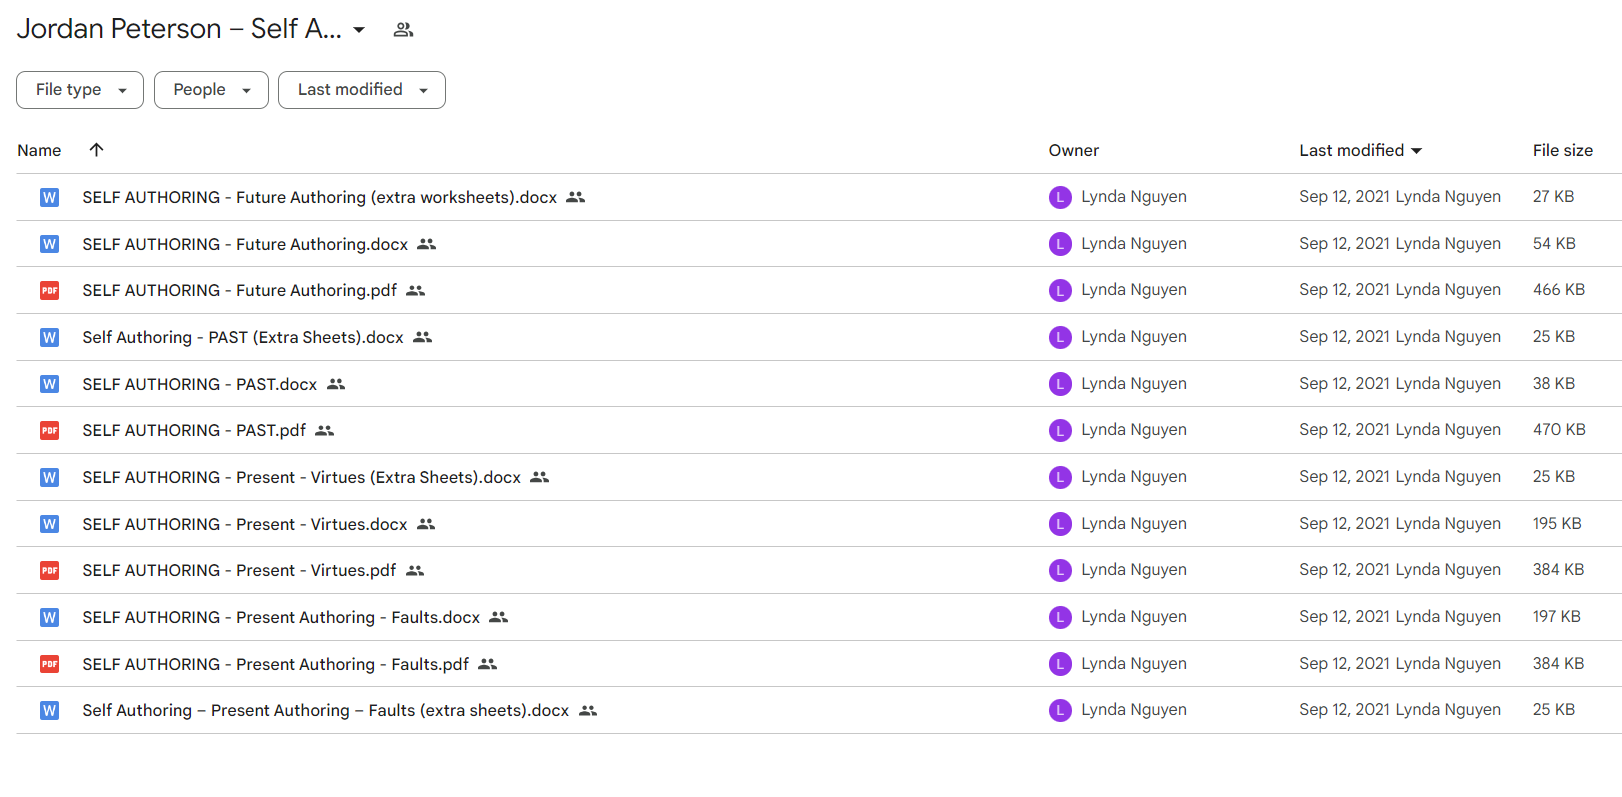Click owner name in Present - Virtues.docx row
Viewport: 1622px width, 797px height.
click(x=1134, y=524)
